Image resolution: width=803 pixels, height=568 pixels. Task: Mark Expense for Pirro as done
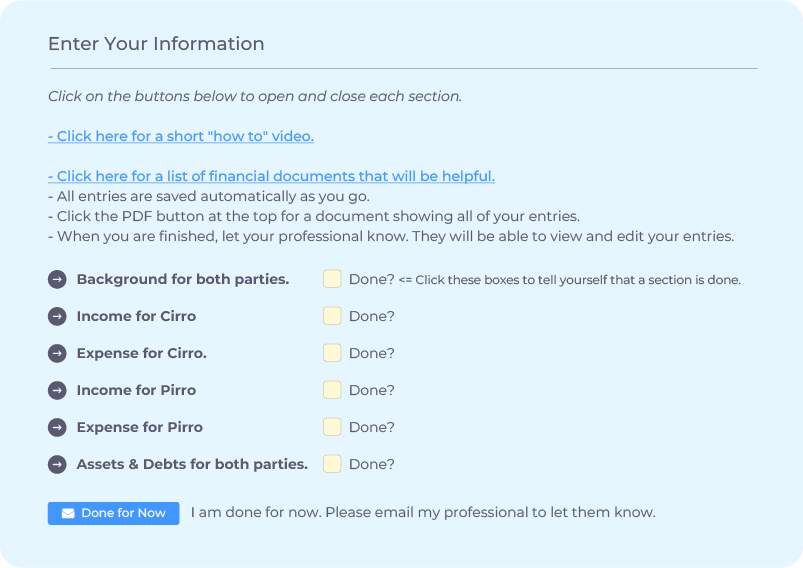(332, 427)
